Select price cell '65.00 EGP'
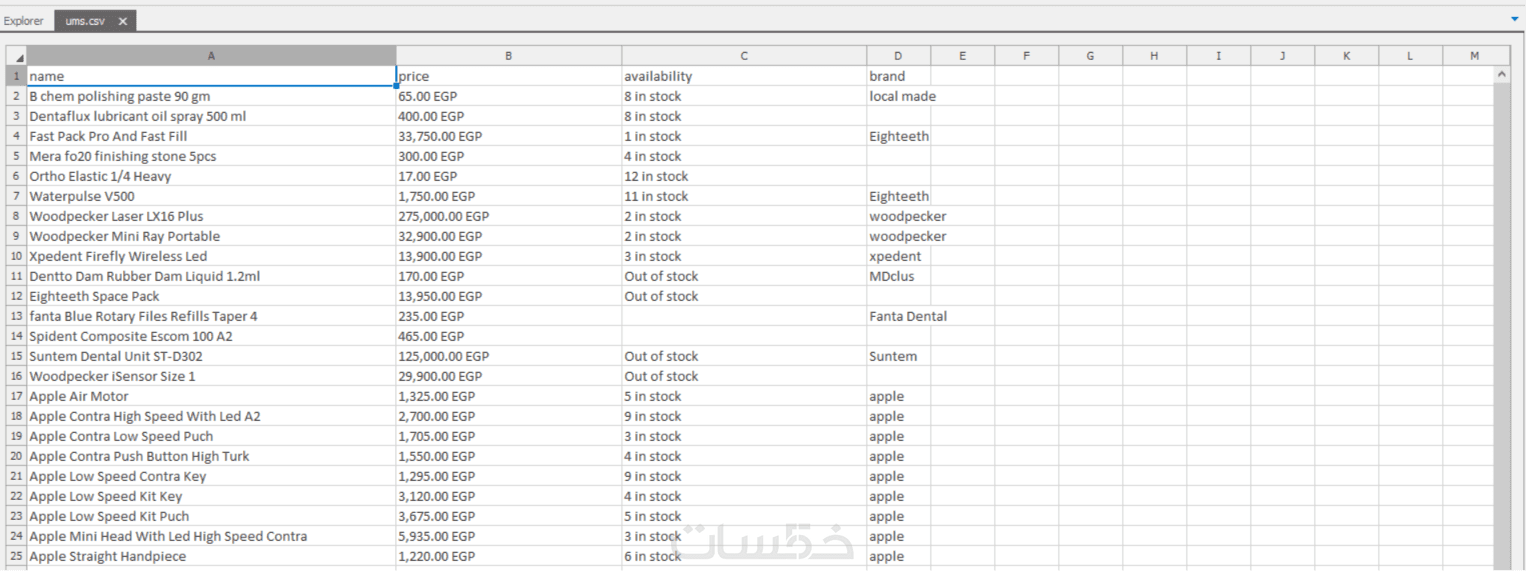This screenshot has width=1526, height=571. 509,96
